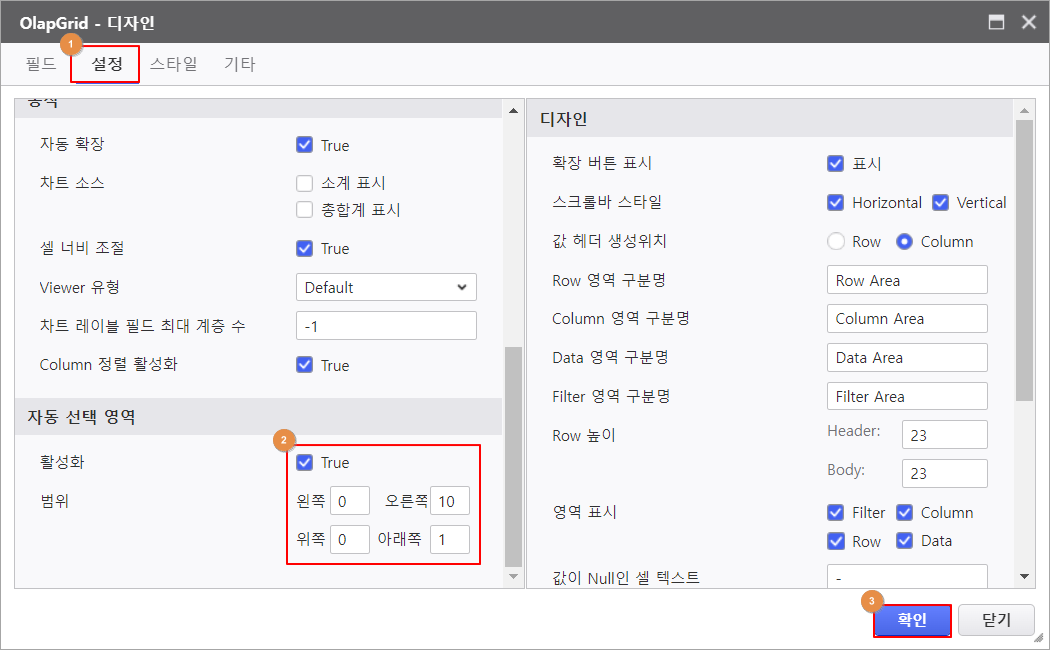The width and height of the screenshot is (1050, 650).
Task: Open the Viewer 유형 Default dropdown
Action: coord(386,287)
